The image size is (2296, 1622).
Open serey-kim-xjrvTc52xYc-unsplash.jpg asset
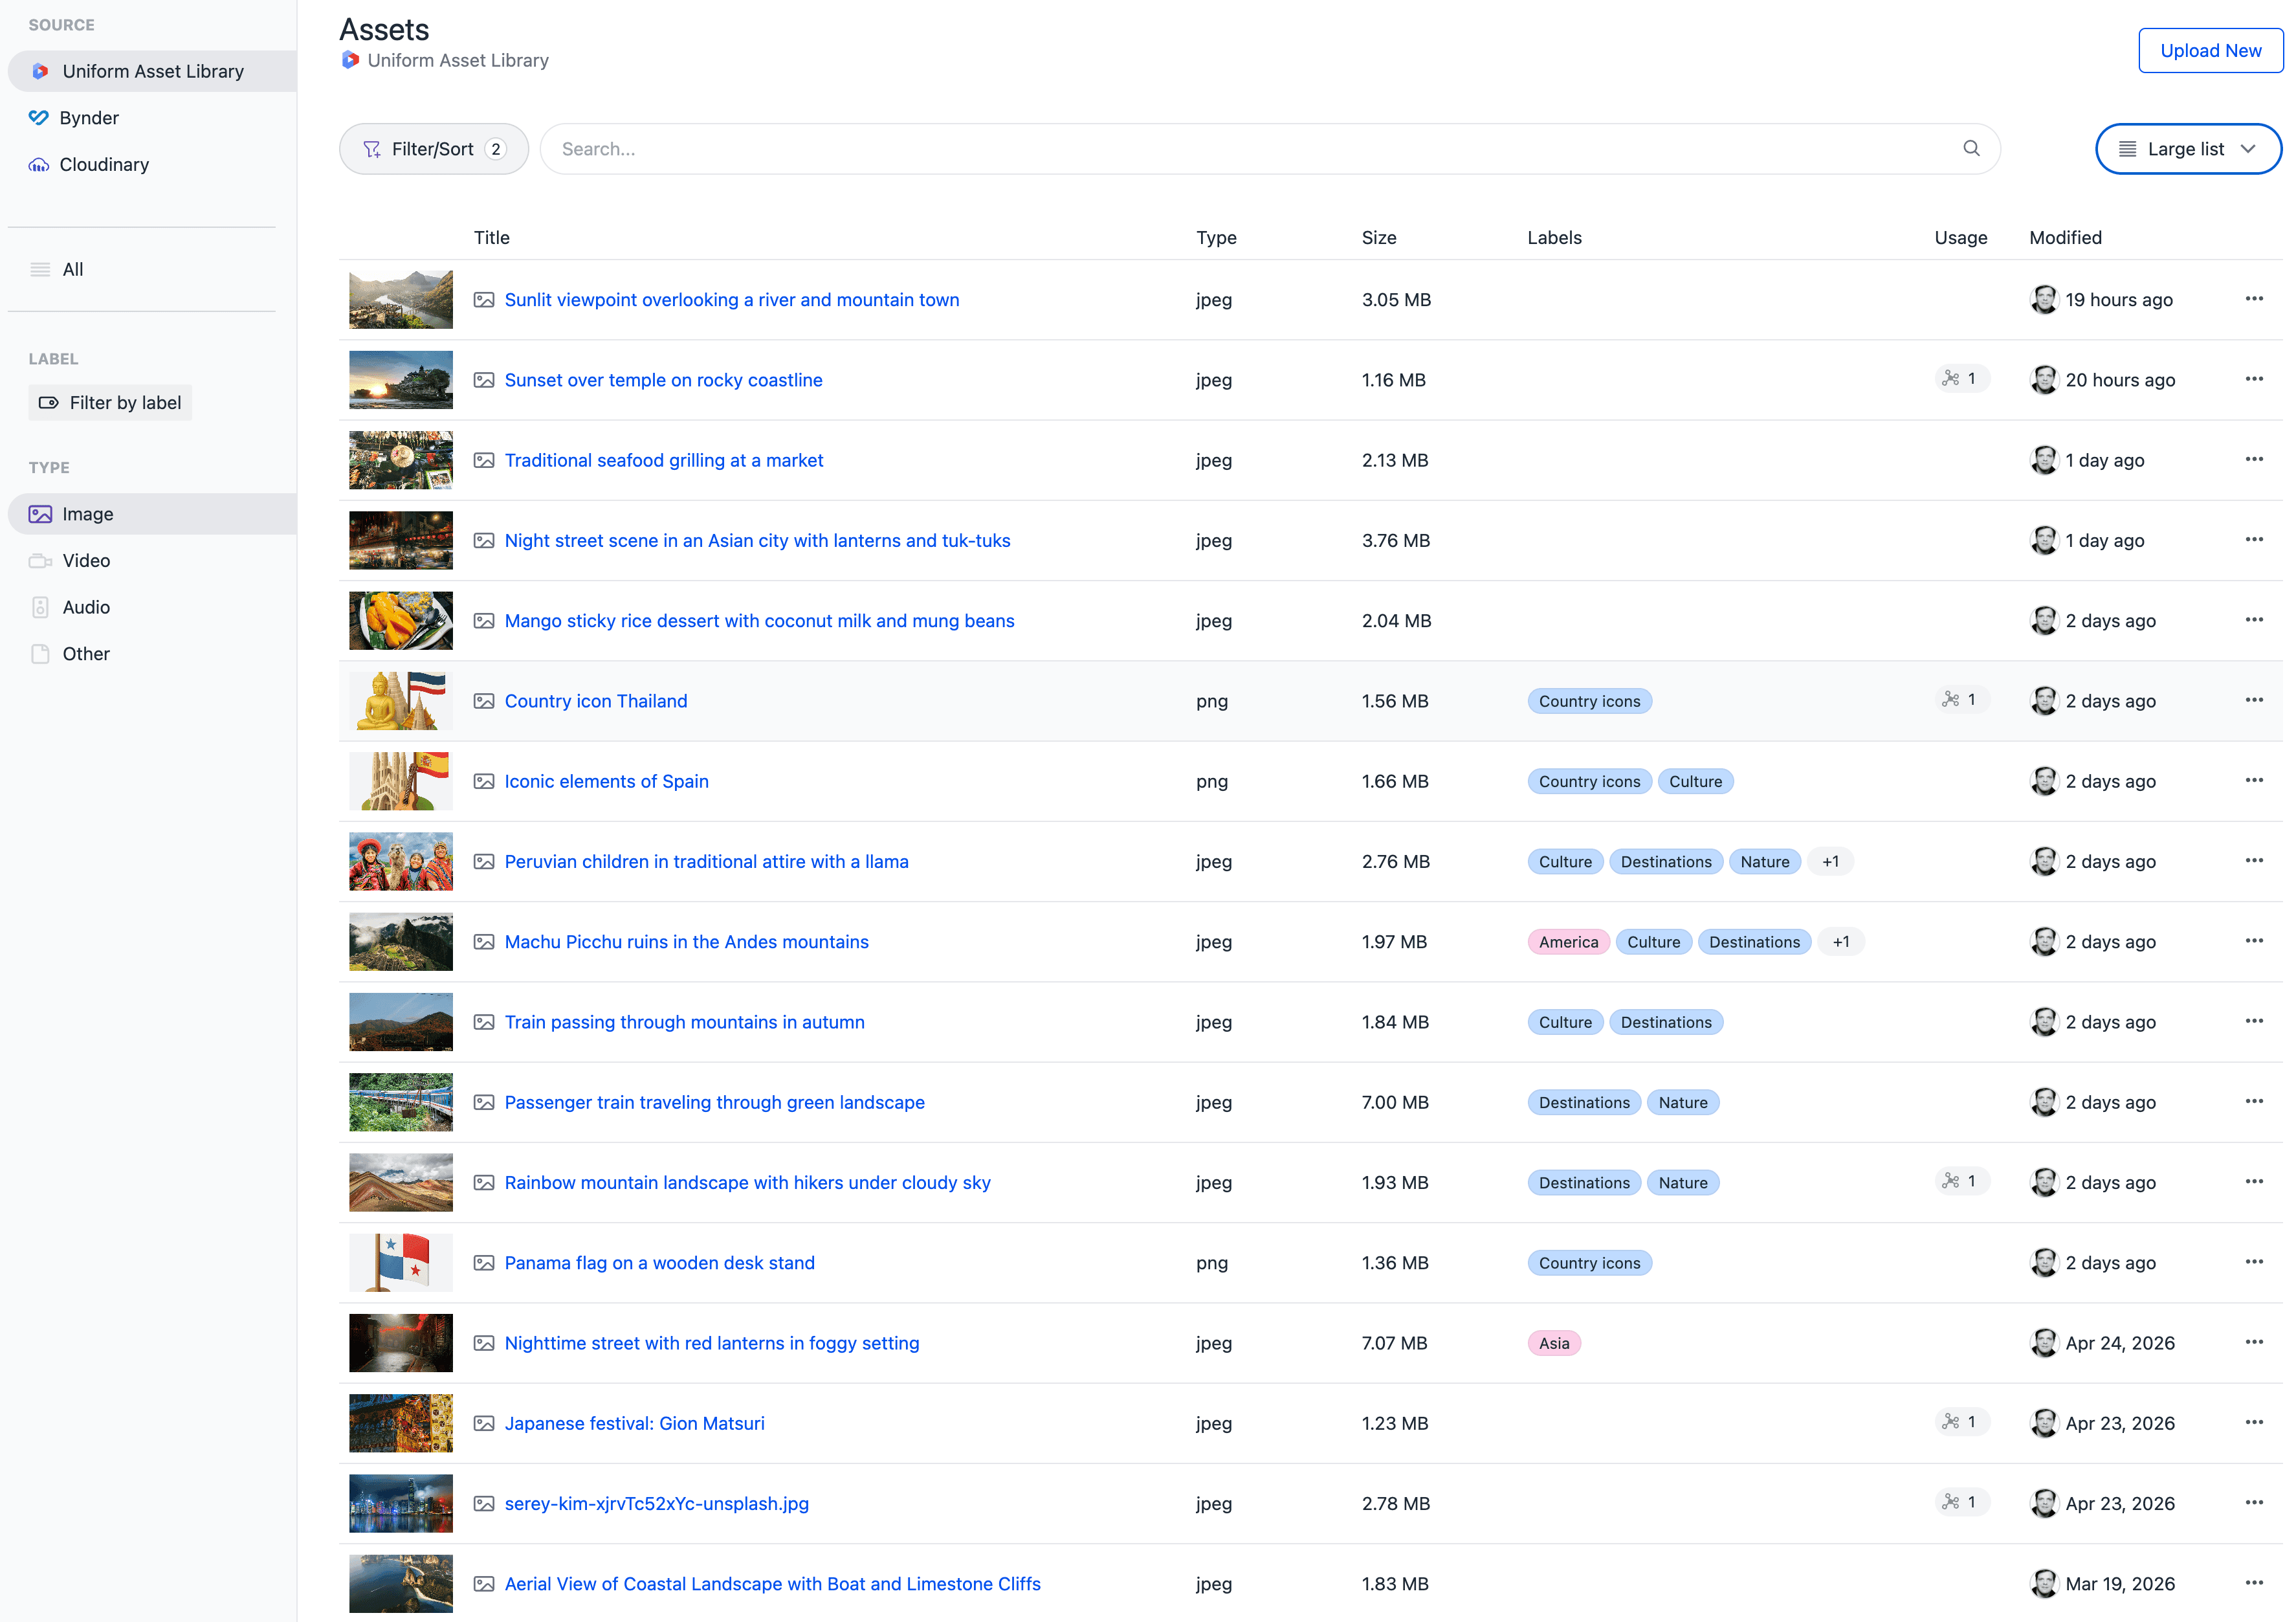click(x=657, y=1504)
